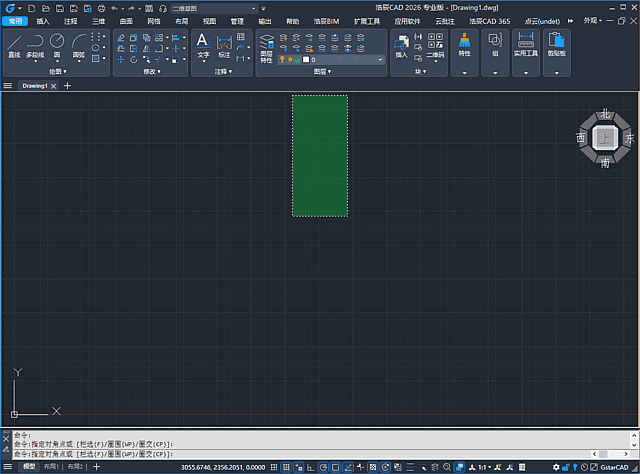640x474 pixels.
Task: Open 图层特性 layer properties
Action: pos(266,46)
